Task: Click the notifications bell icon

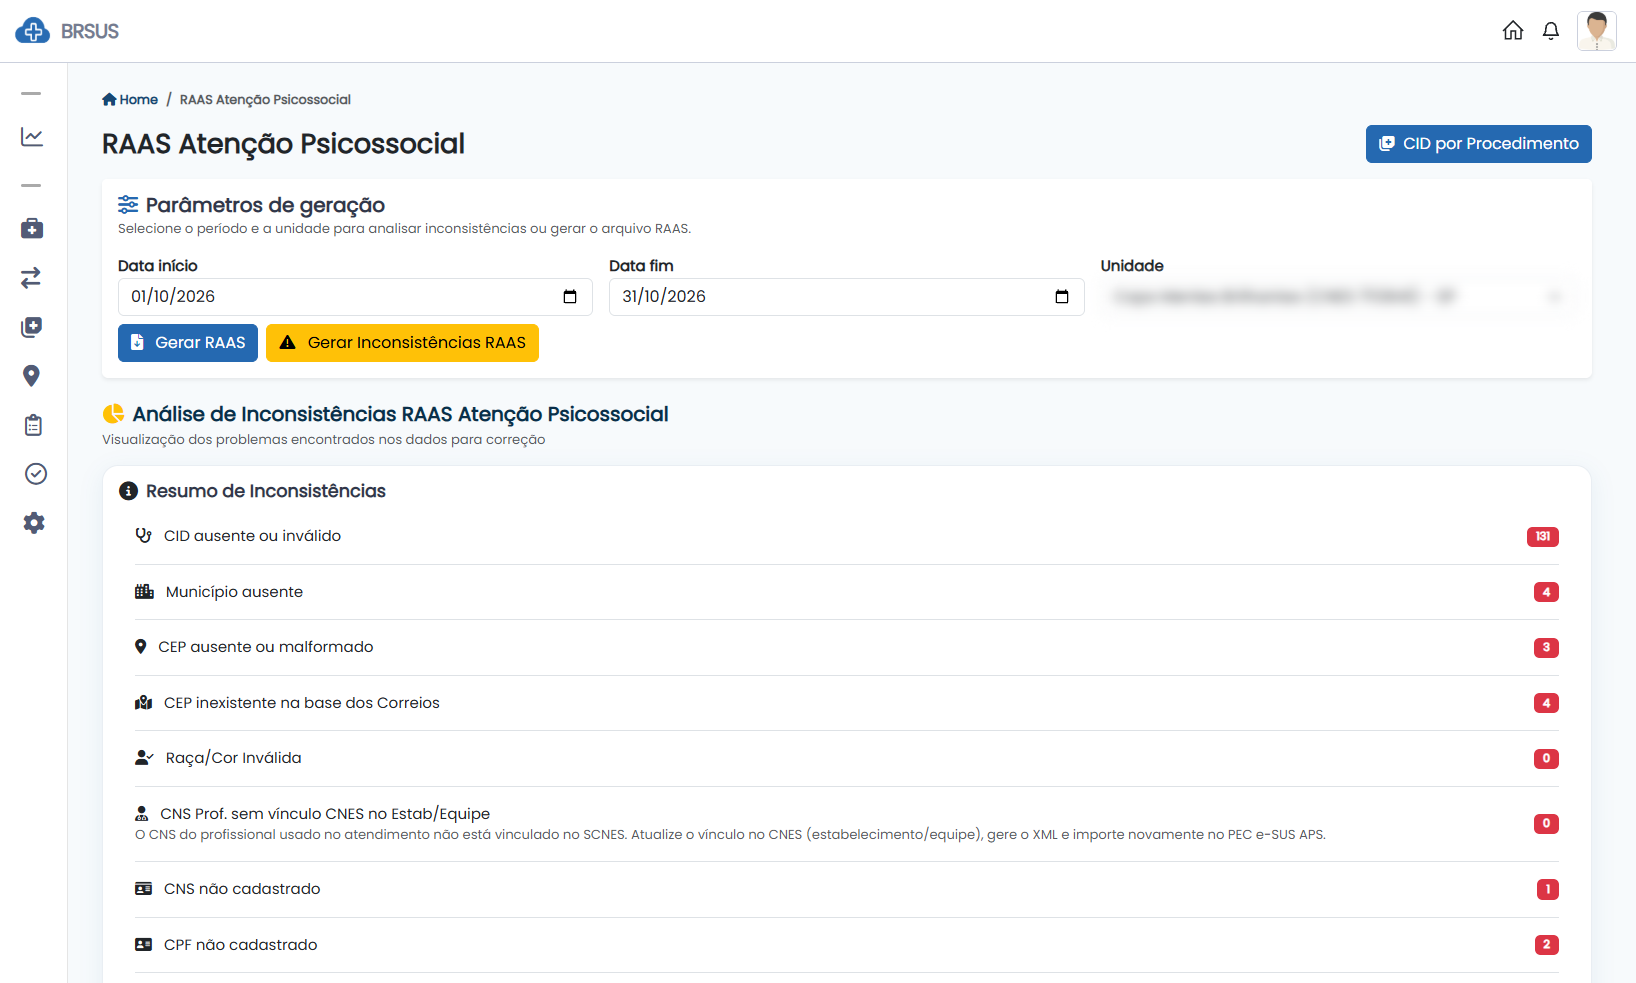Action: pyautogui.click(x=1551, y=31)
